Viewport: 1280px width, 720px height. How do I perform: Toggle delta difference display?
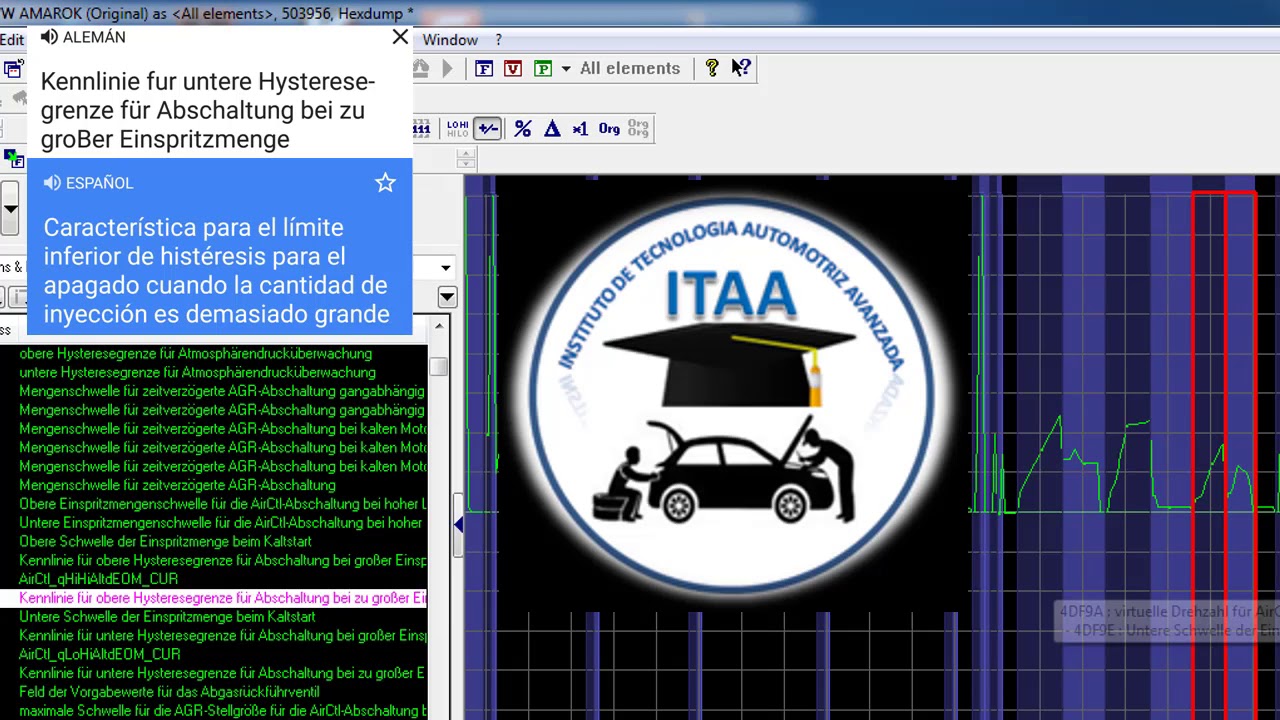click(x=552, y=128)
